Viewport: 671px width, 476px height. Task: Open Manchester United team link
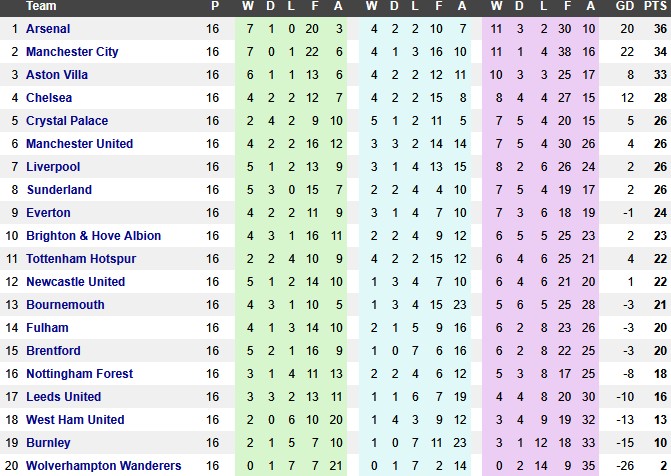[79, 143]
